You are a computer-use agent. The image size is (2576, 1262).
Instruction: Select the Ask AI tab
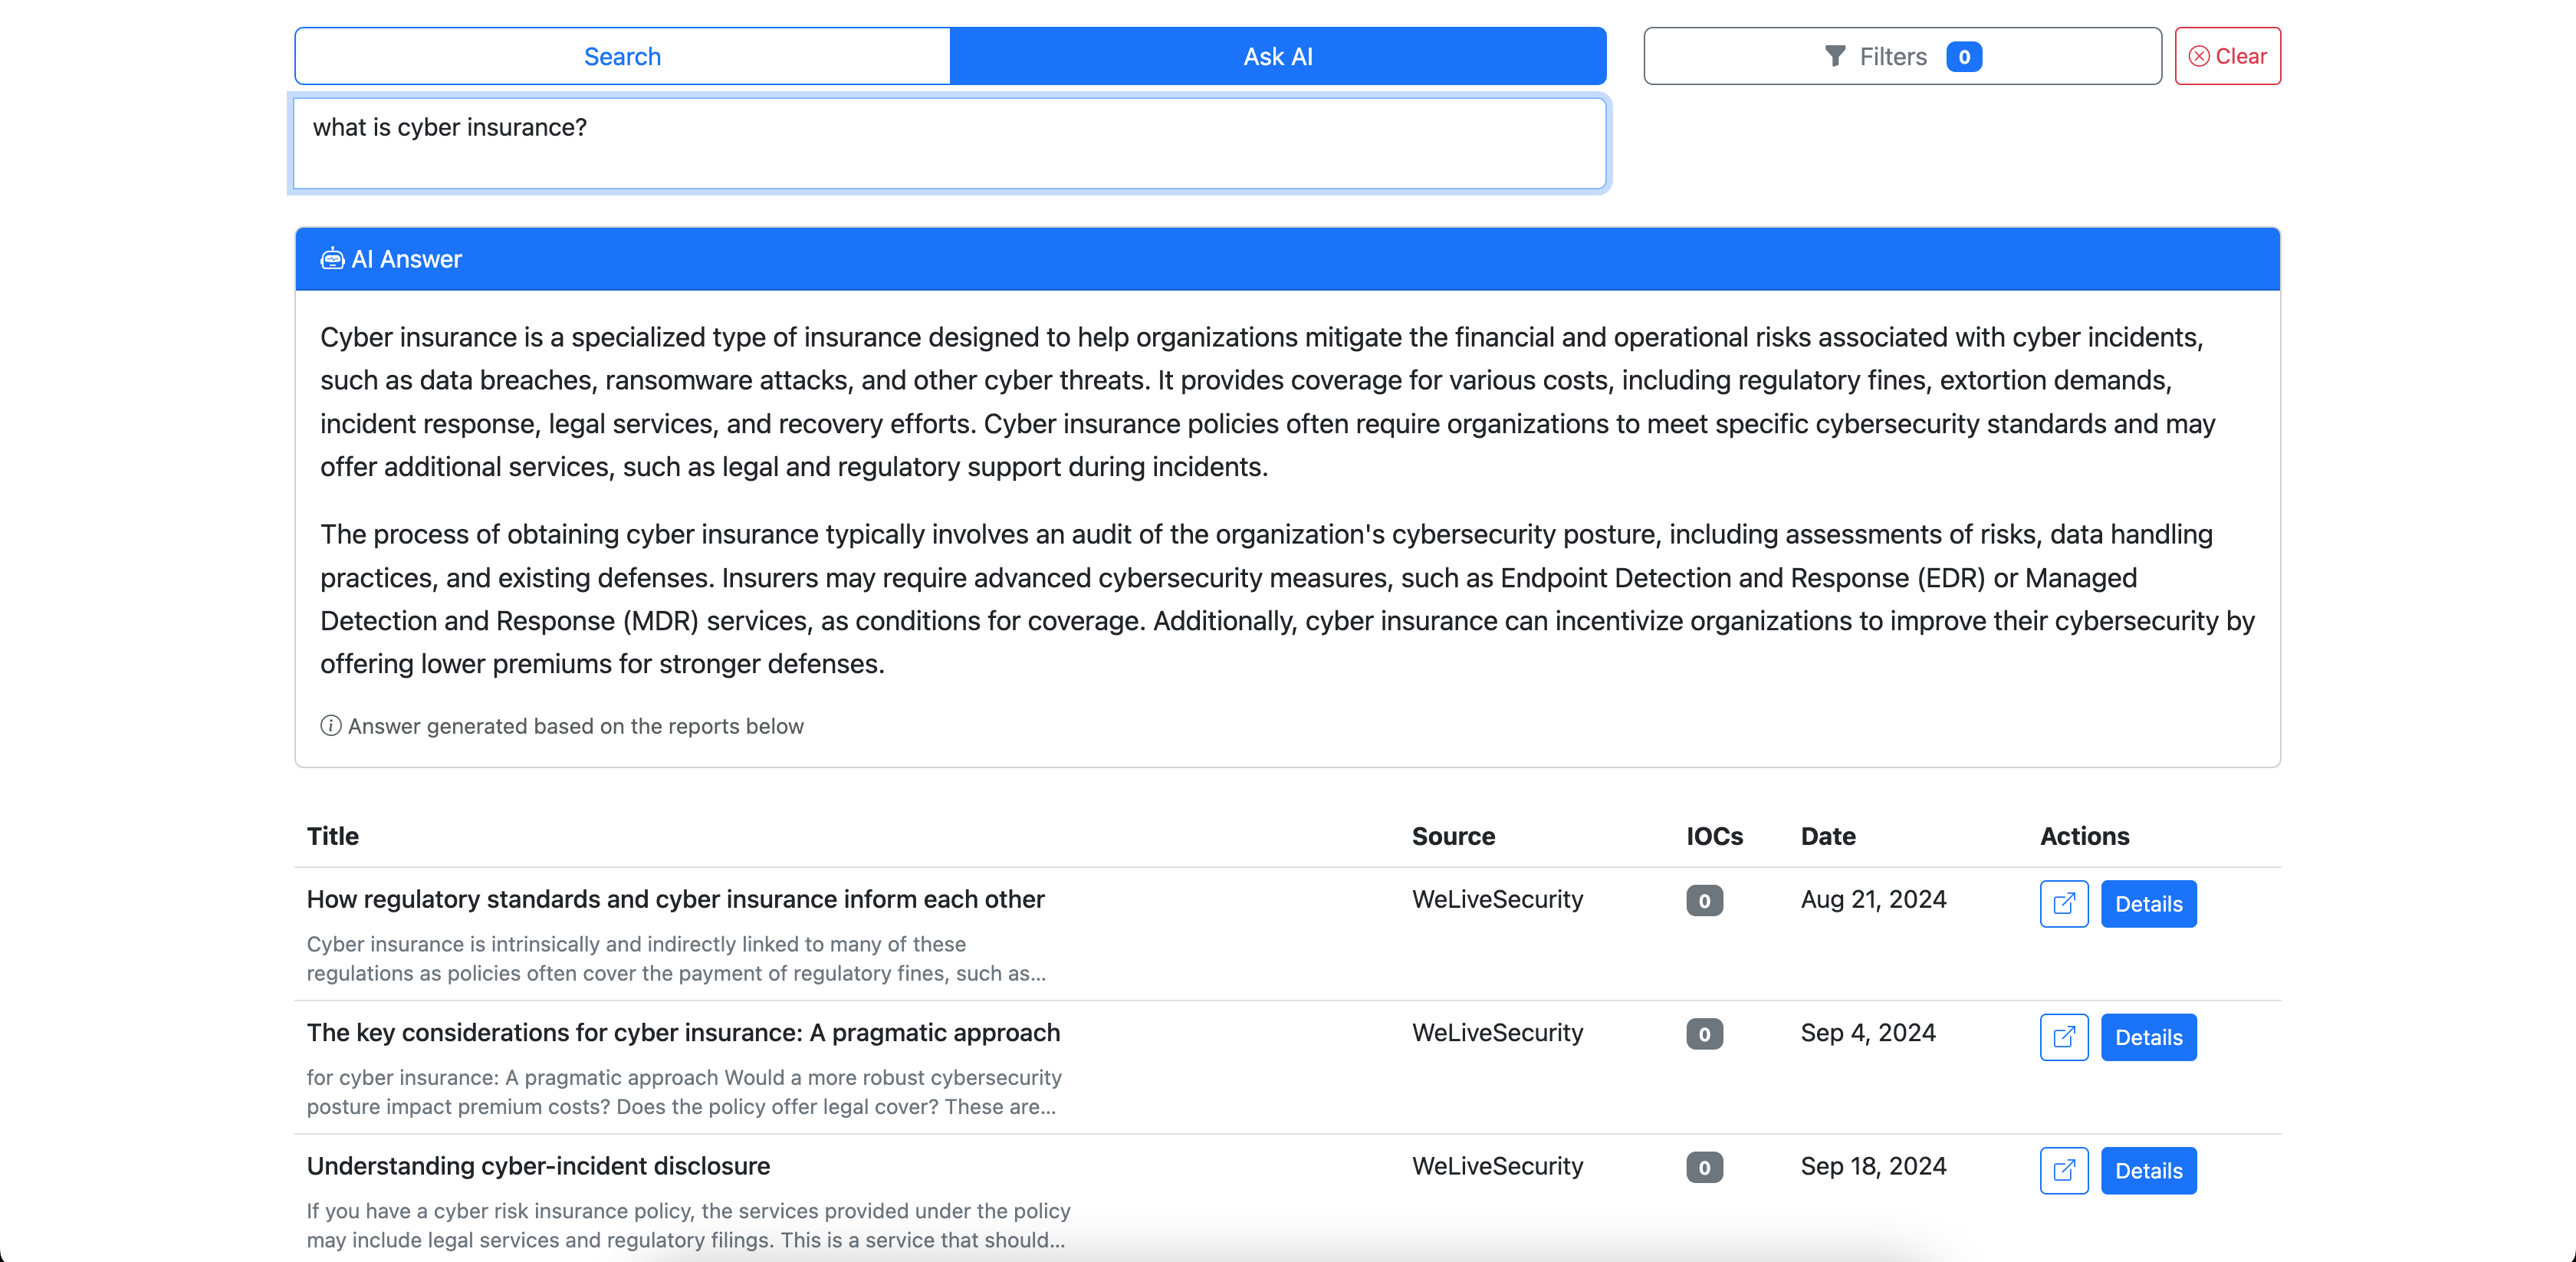(1277, 56)
